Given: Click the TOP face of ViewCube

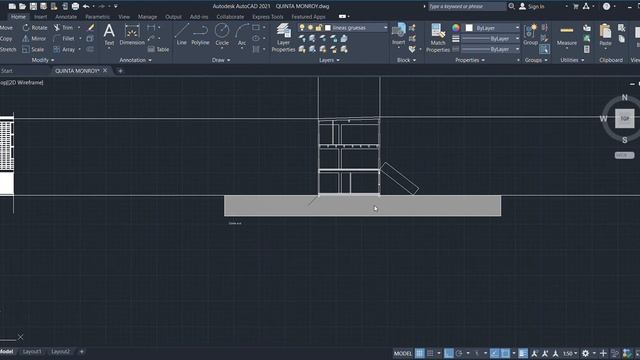Looking at the screenshot, I should (x=624, y=118).
